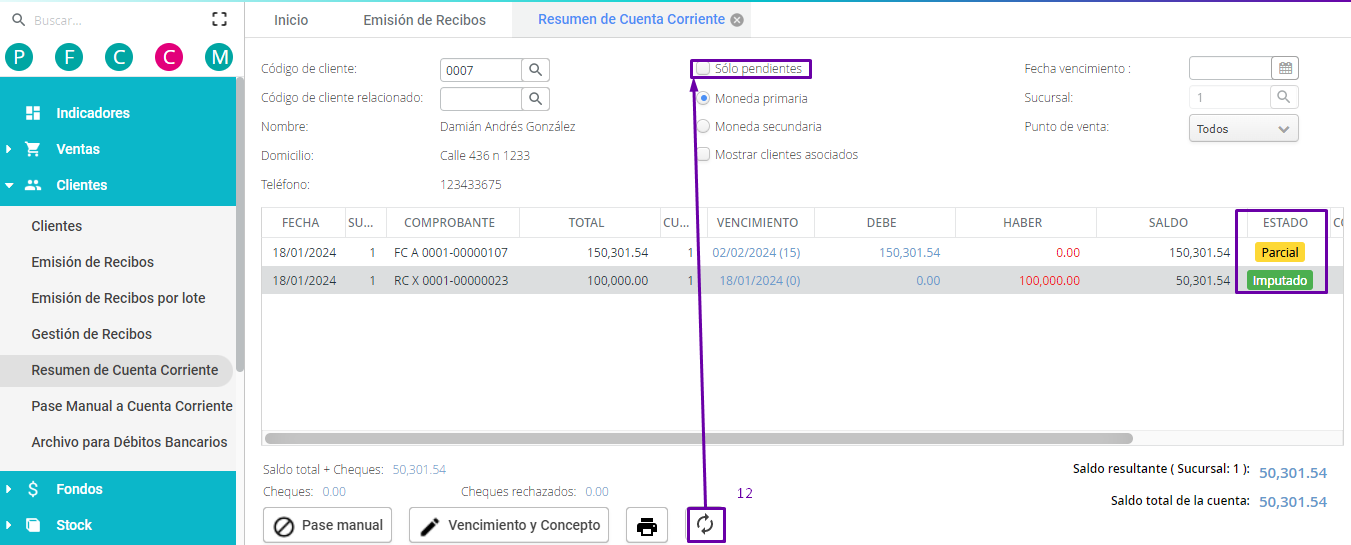Sort by the TOTAL column header
This screenshot has height=545, width=1351.
[587, 222]
